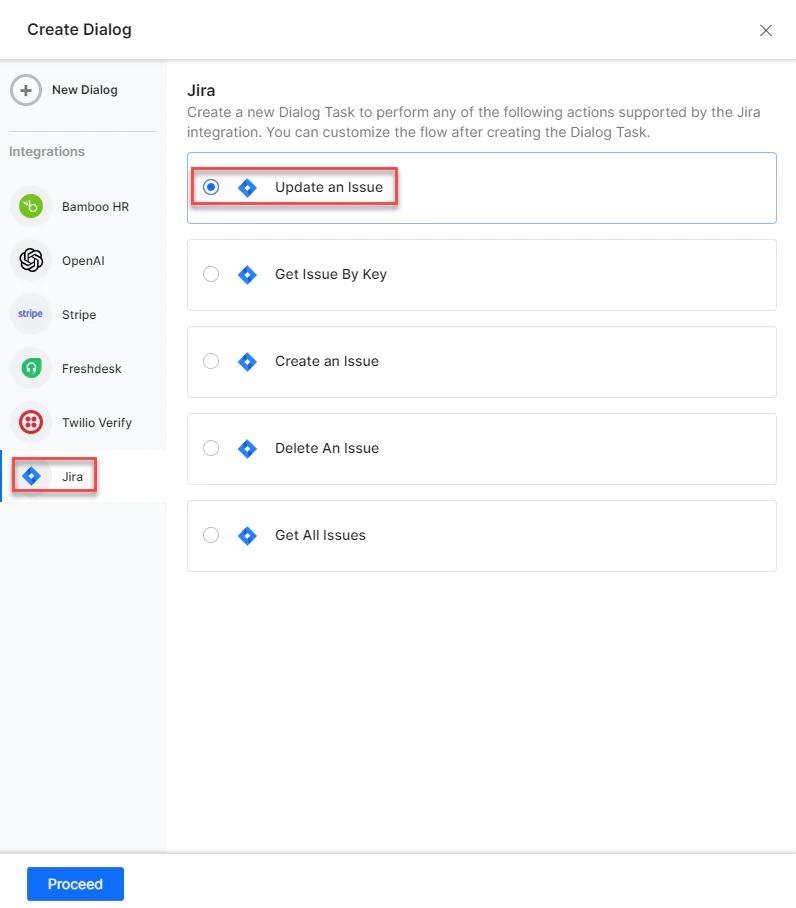Open the Stripe integration
Image resolution: width=796 pixels, height=908 pixels.
[x=30, y=314]
